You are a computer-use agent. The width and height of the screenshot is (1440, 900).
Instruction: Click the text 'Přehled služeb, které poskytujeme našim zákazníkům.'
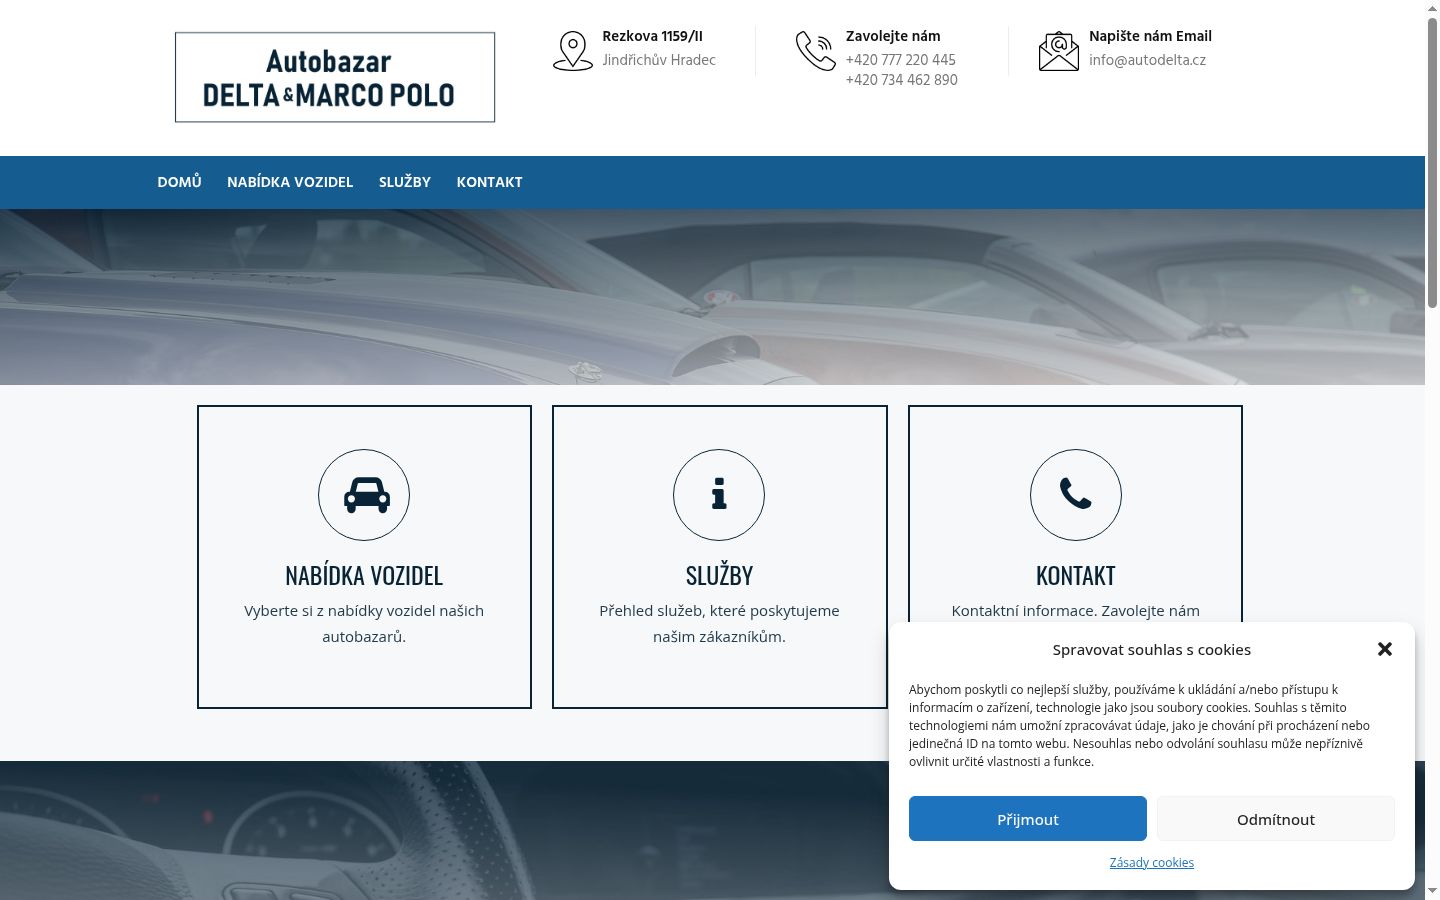720,623
